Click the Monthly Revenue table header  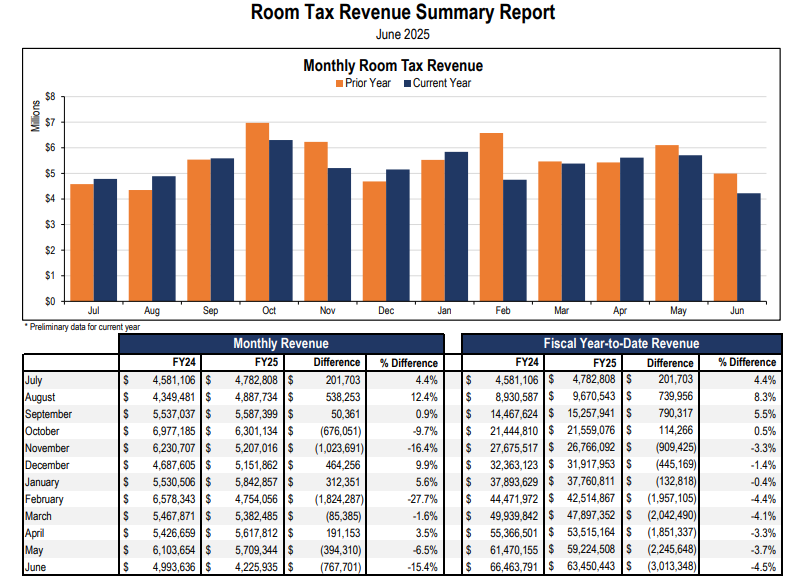280,343
